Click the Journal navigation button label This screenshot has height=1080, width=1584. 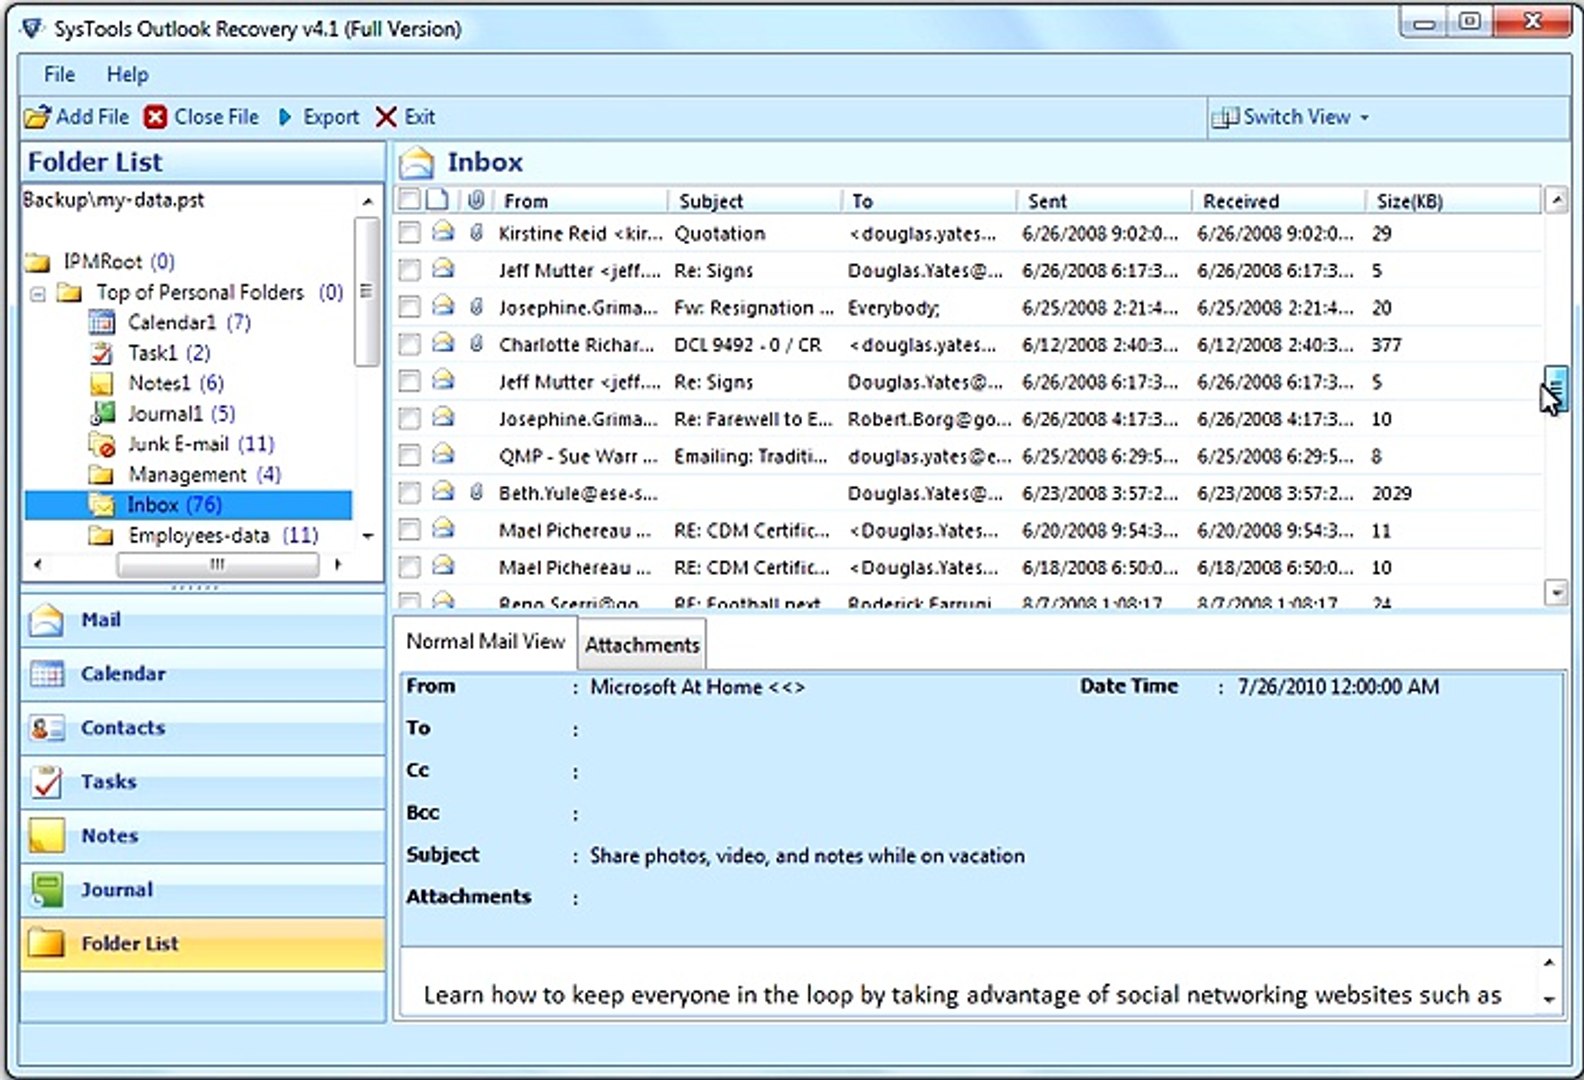[116, 890]
